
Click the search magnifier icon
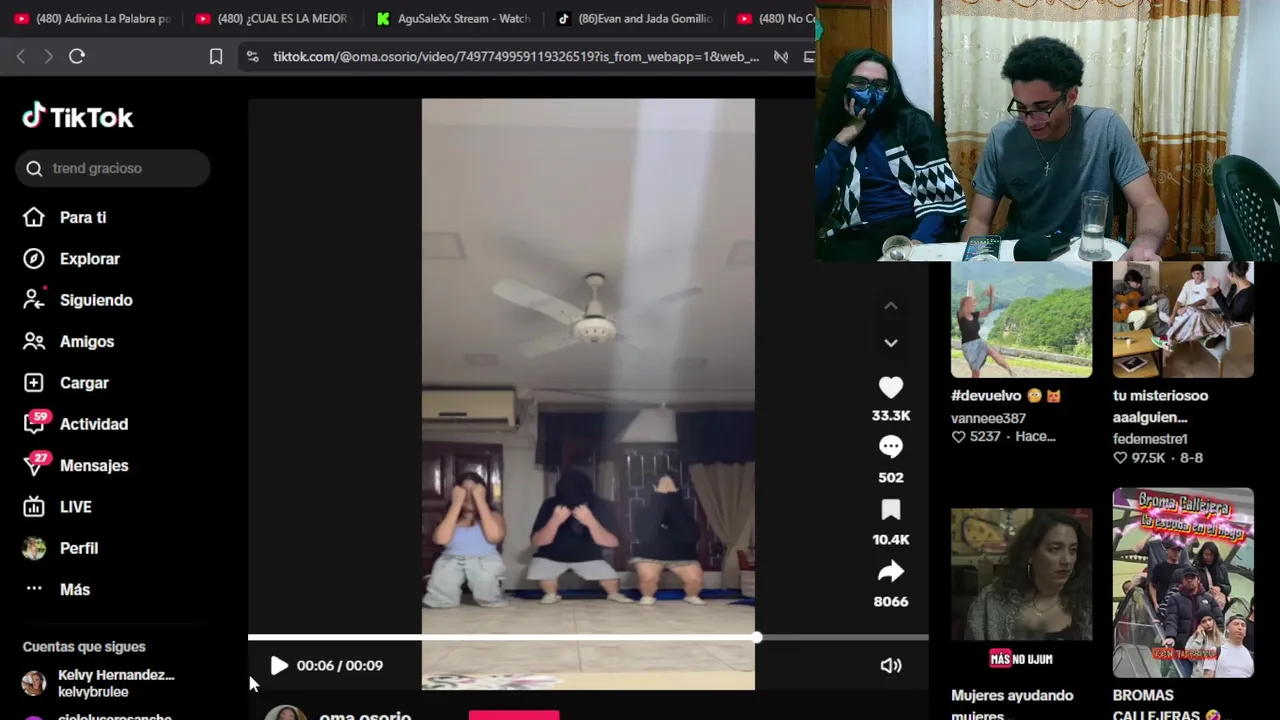coord(34,168)
